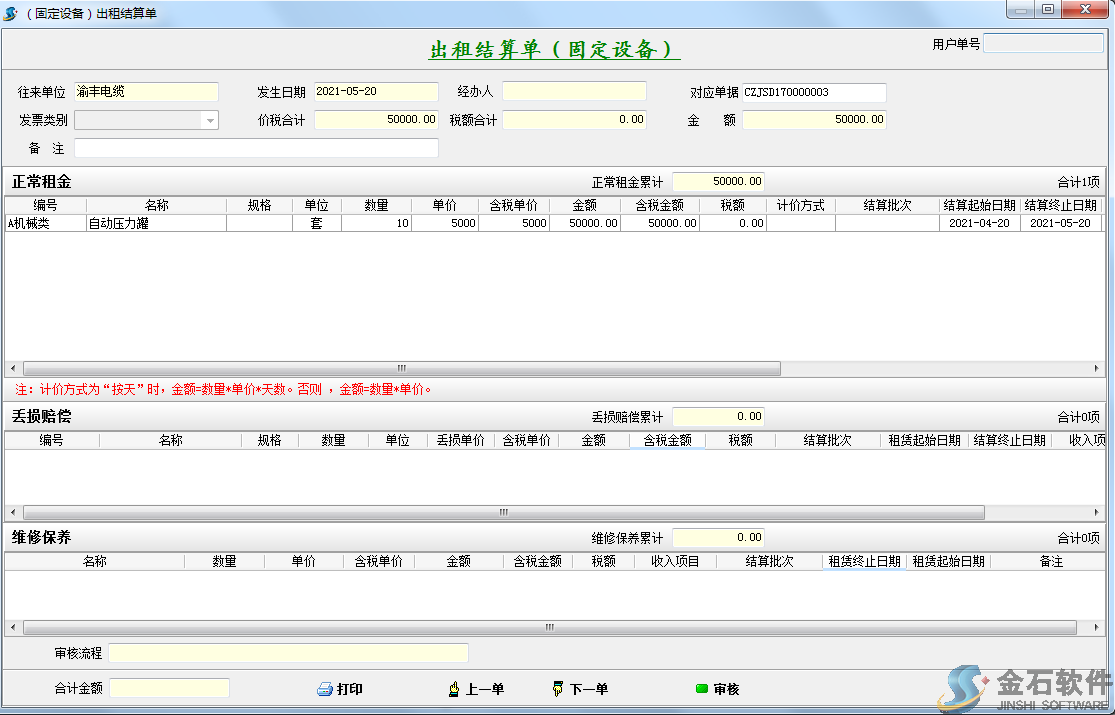Click the 审核流程 field

click(x=288, y=653)
